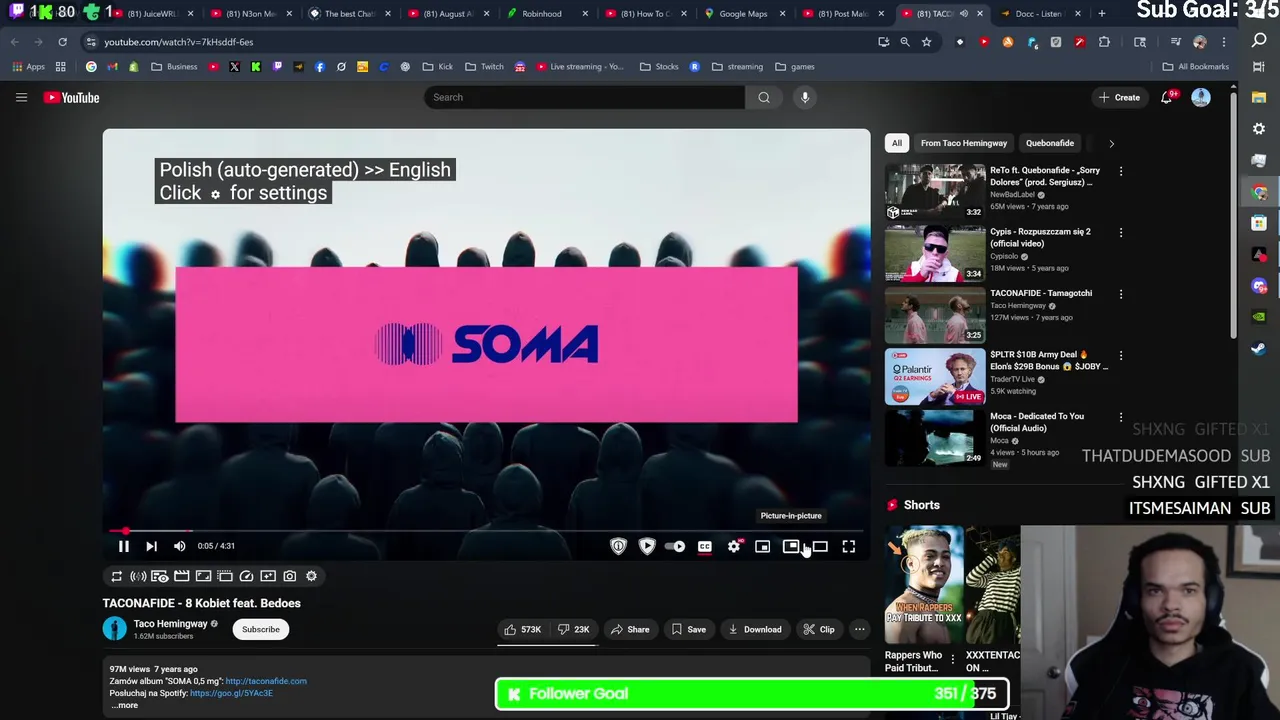The height and width of the screenshot is (720, 1280).
Task: Select the All filter chip
Action: [897, 143]
